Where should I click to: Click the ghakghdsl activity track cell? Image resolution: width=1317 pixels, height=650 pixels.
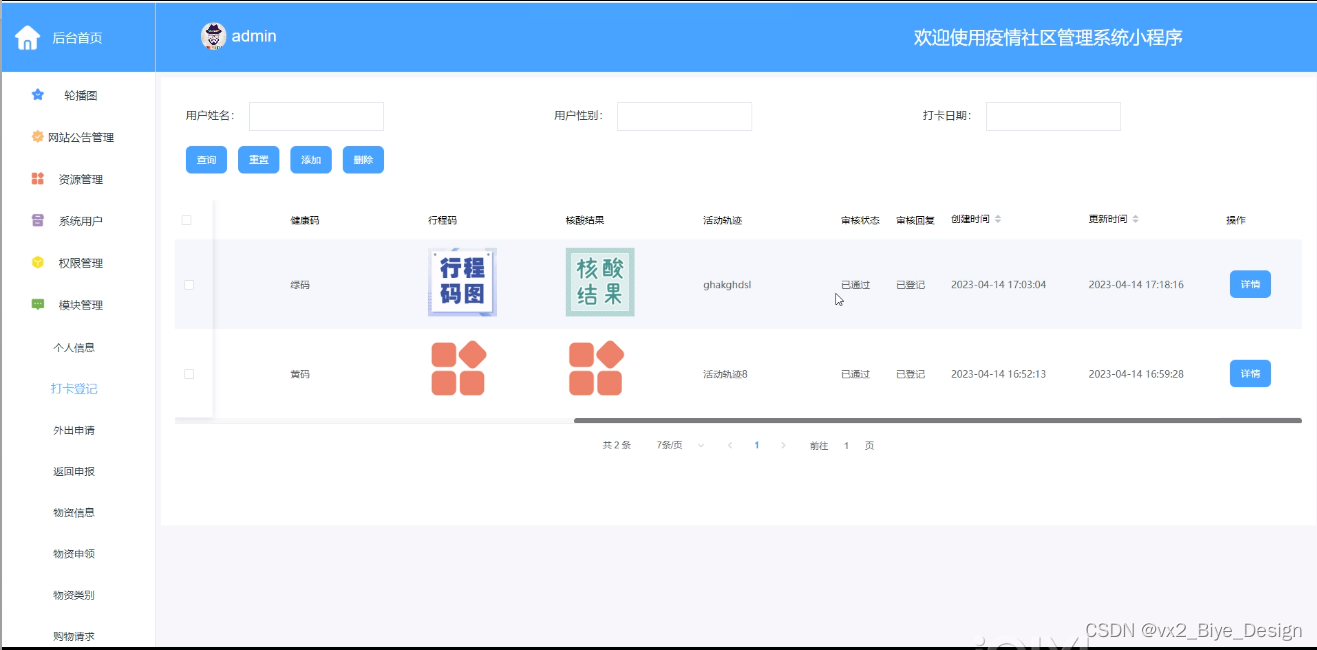coord(727,285)
